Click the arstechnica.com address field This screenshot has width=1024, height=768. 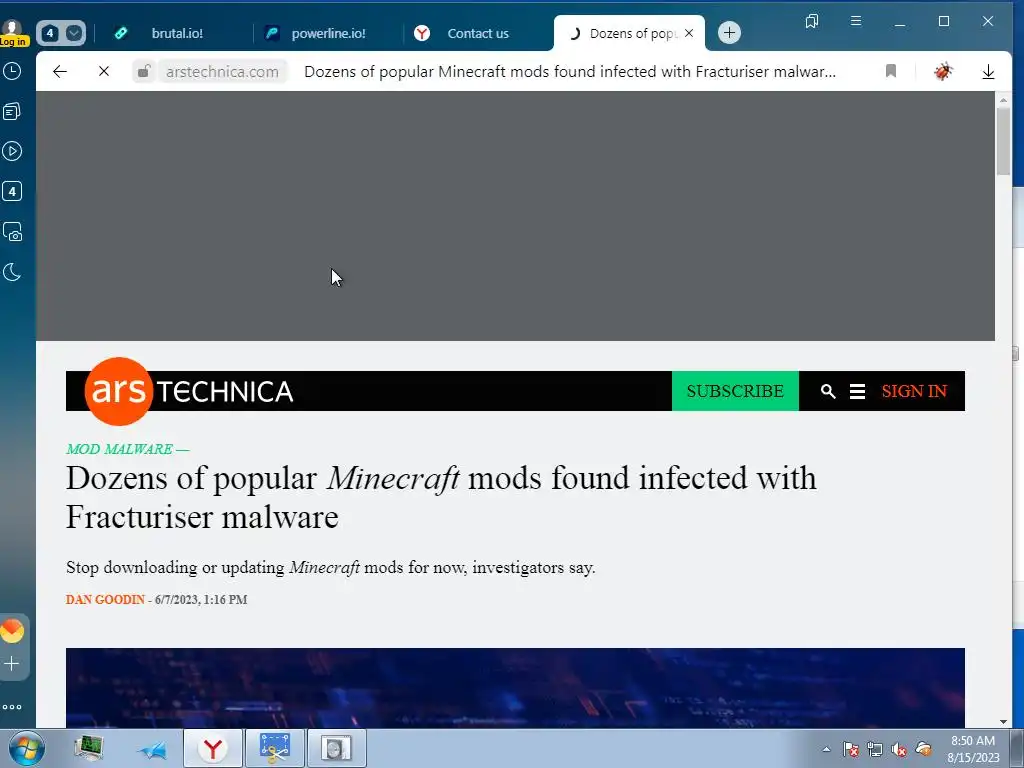click(x=222, y=71)
